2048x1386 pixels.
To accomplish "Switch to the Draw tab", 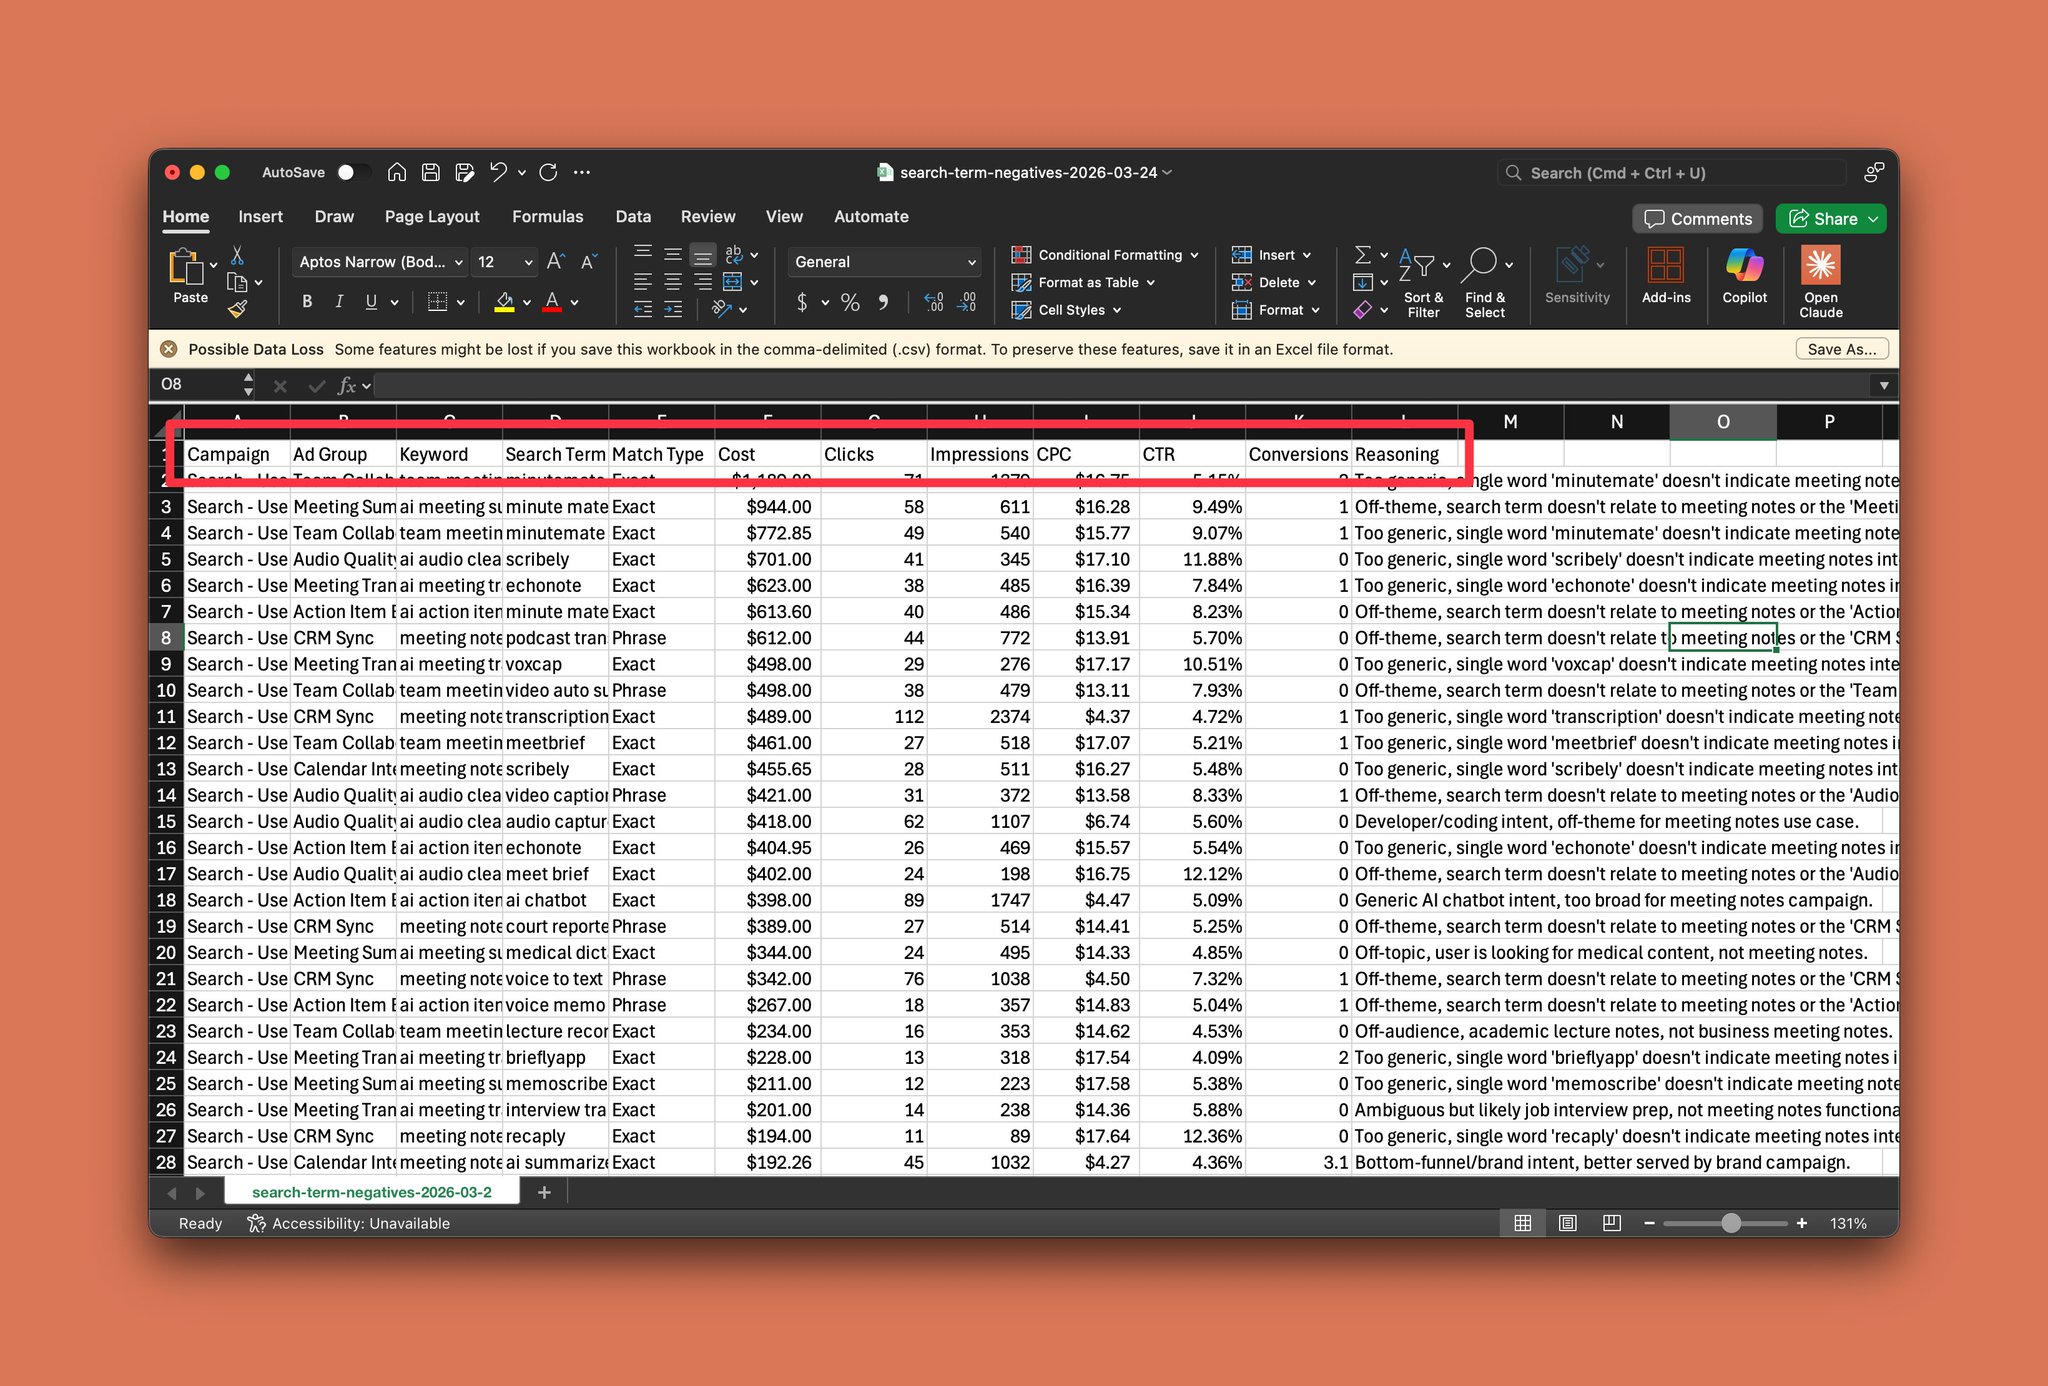I will pos(334,217).
